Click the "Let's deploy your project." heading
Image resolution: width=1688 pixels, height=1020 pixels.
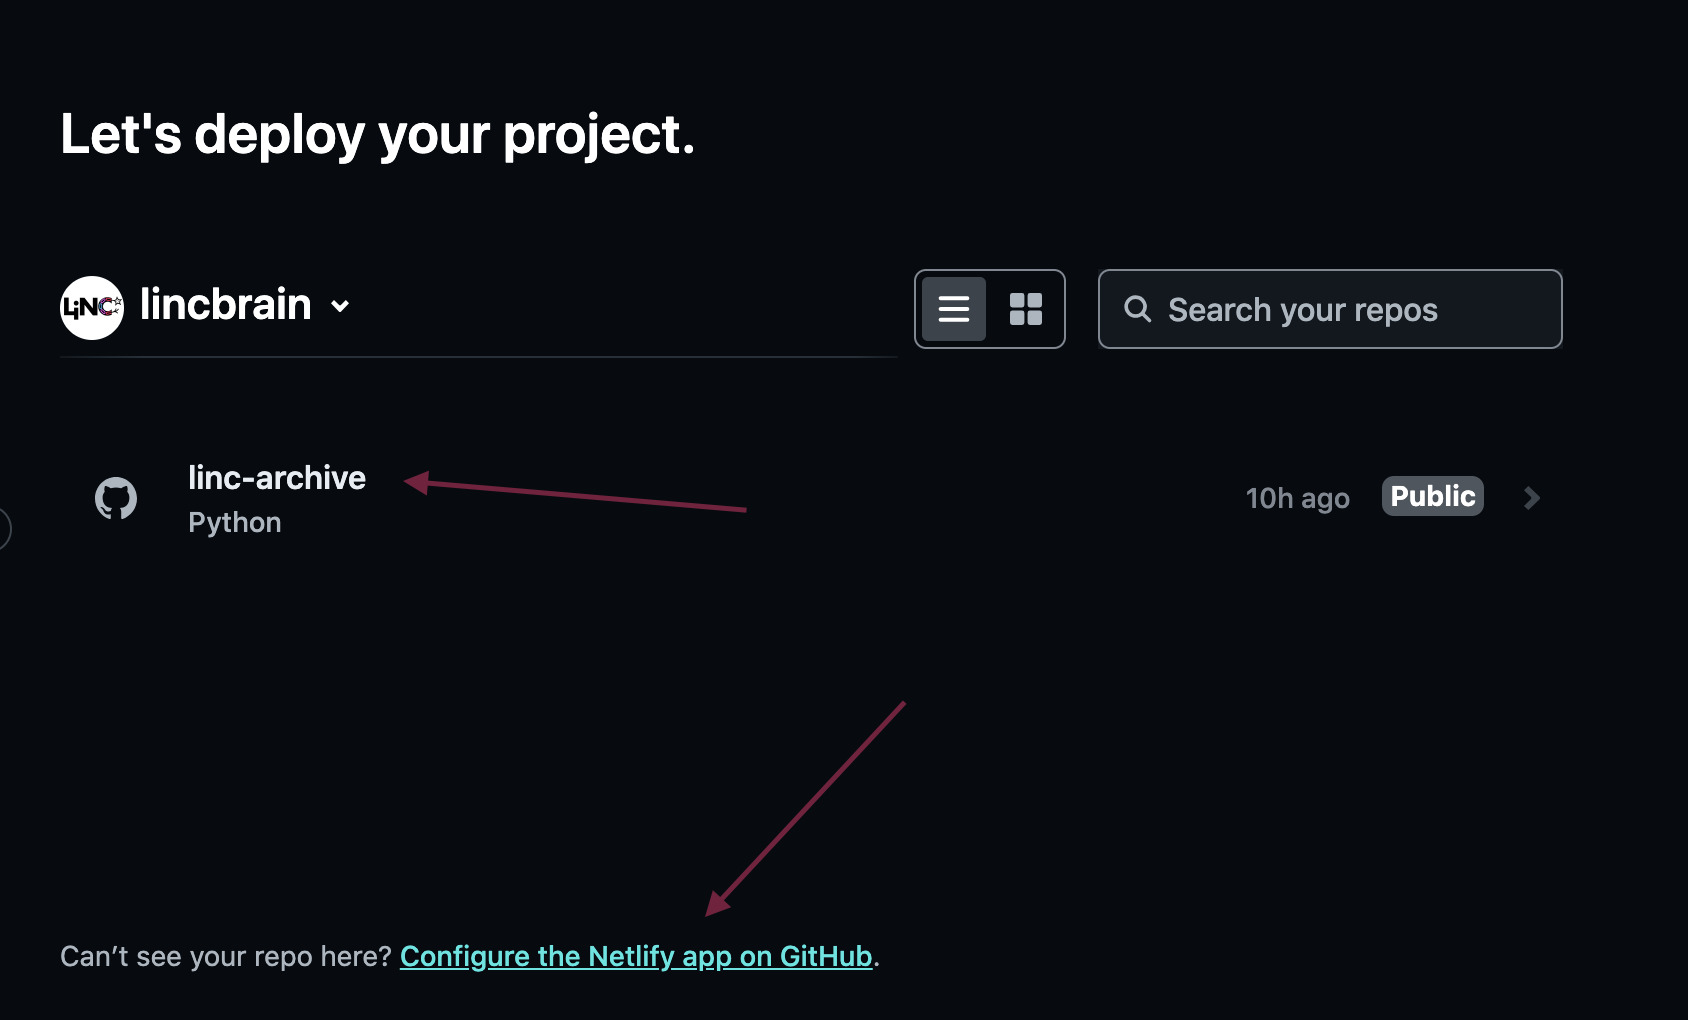click(377, 134)
